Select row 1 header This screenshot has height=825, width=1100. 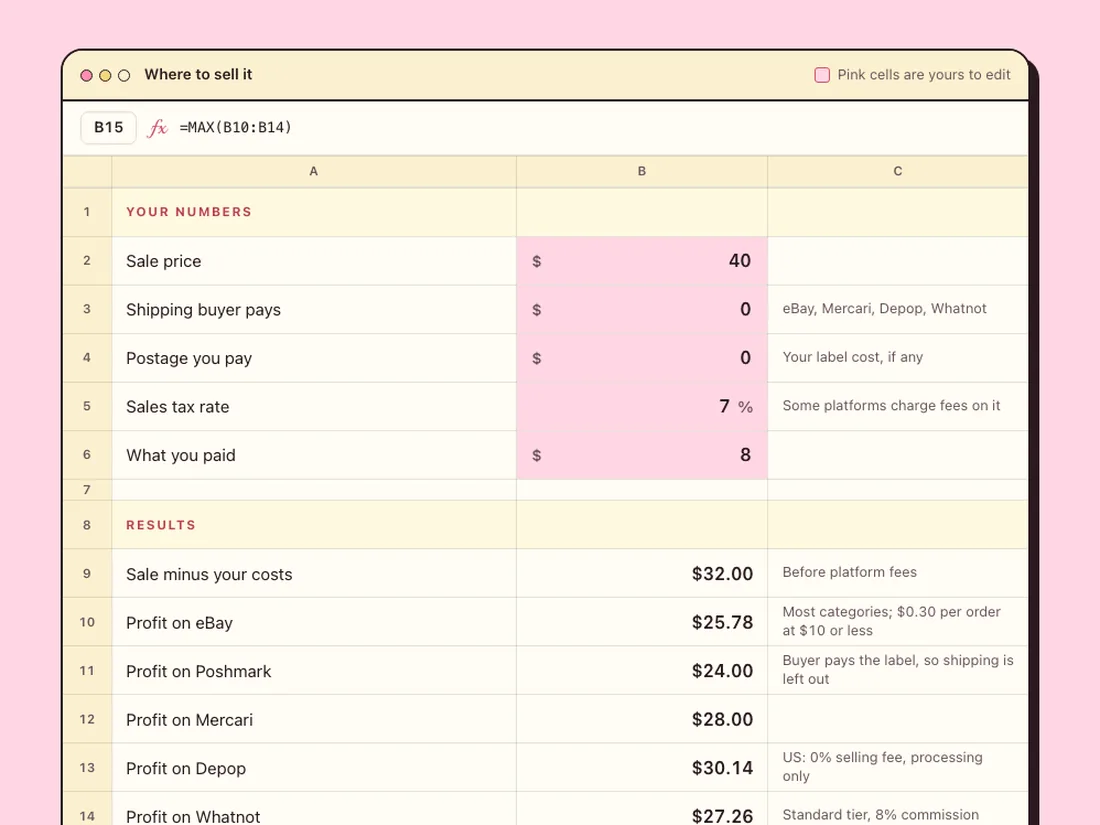pyautogui.click(x=87, y=212)
